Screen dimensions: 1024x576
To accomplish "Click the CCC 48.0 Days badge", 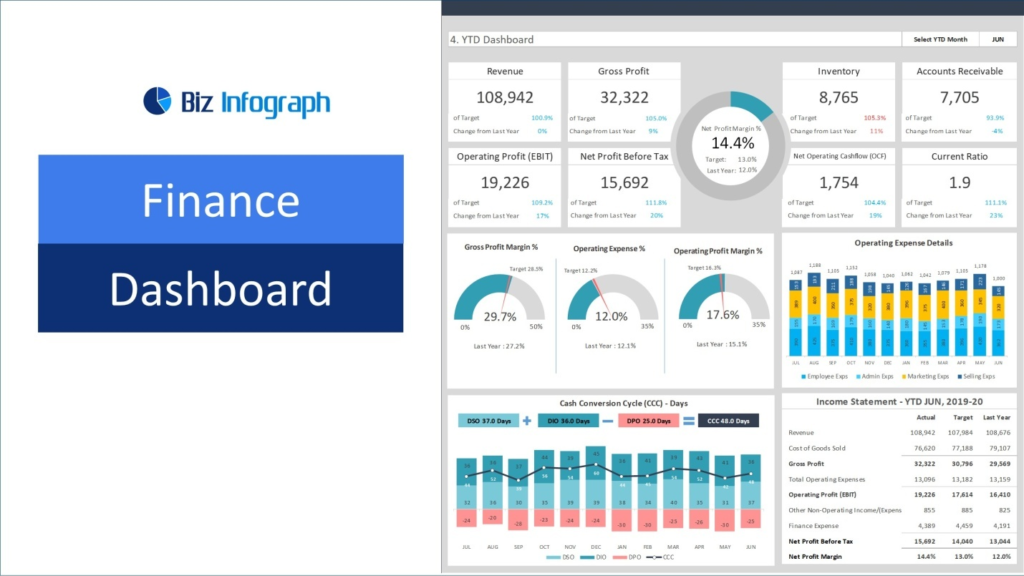I will click(727, 421).
